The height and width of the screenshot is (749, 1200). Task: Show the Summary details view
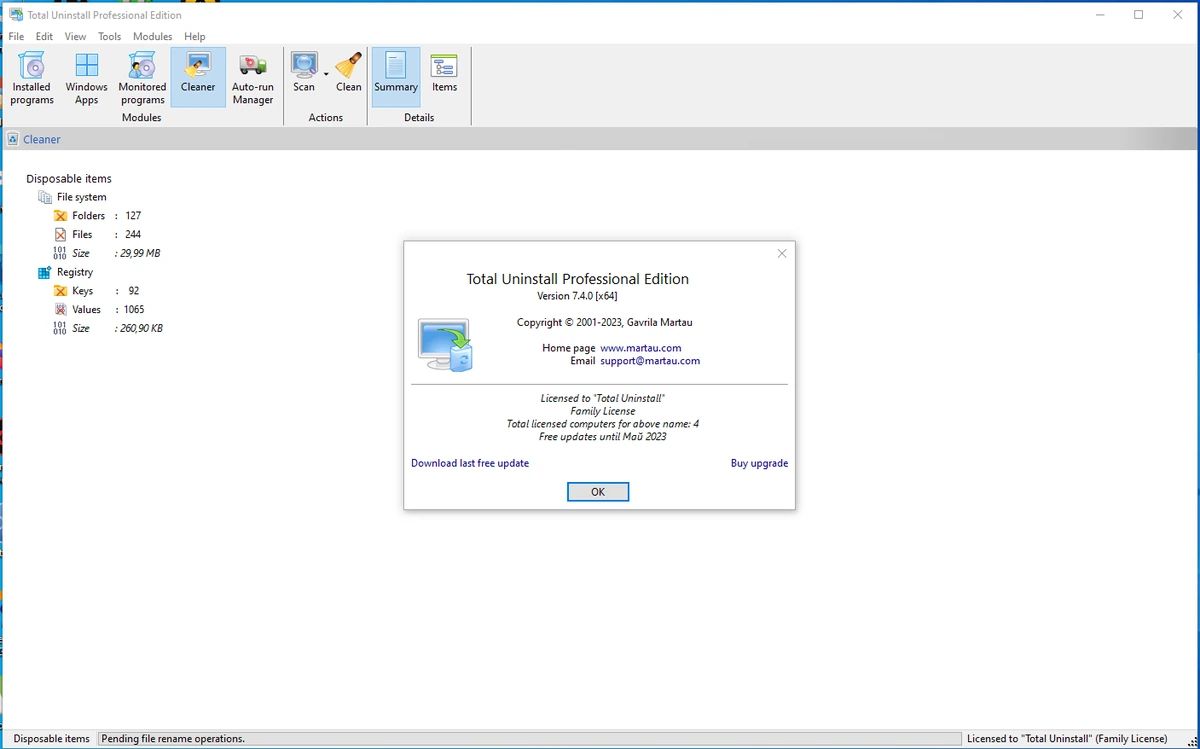point(396,75)
